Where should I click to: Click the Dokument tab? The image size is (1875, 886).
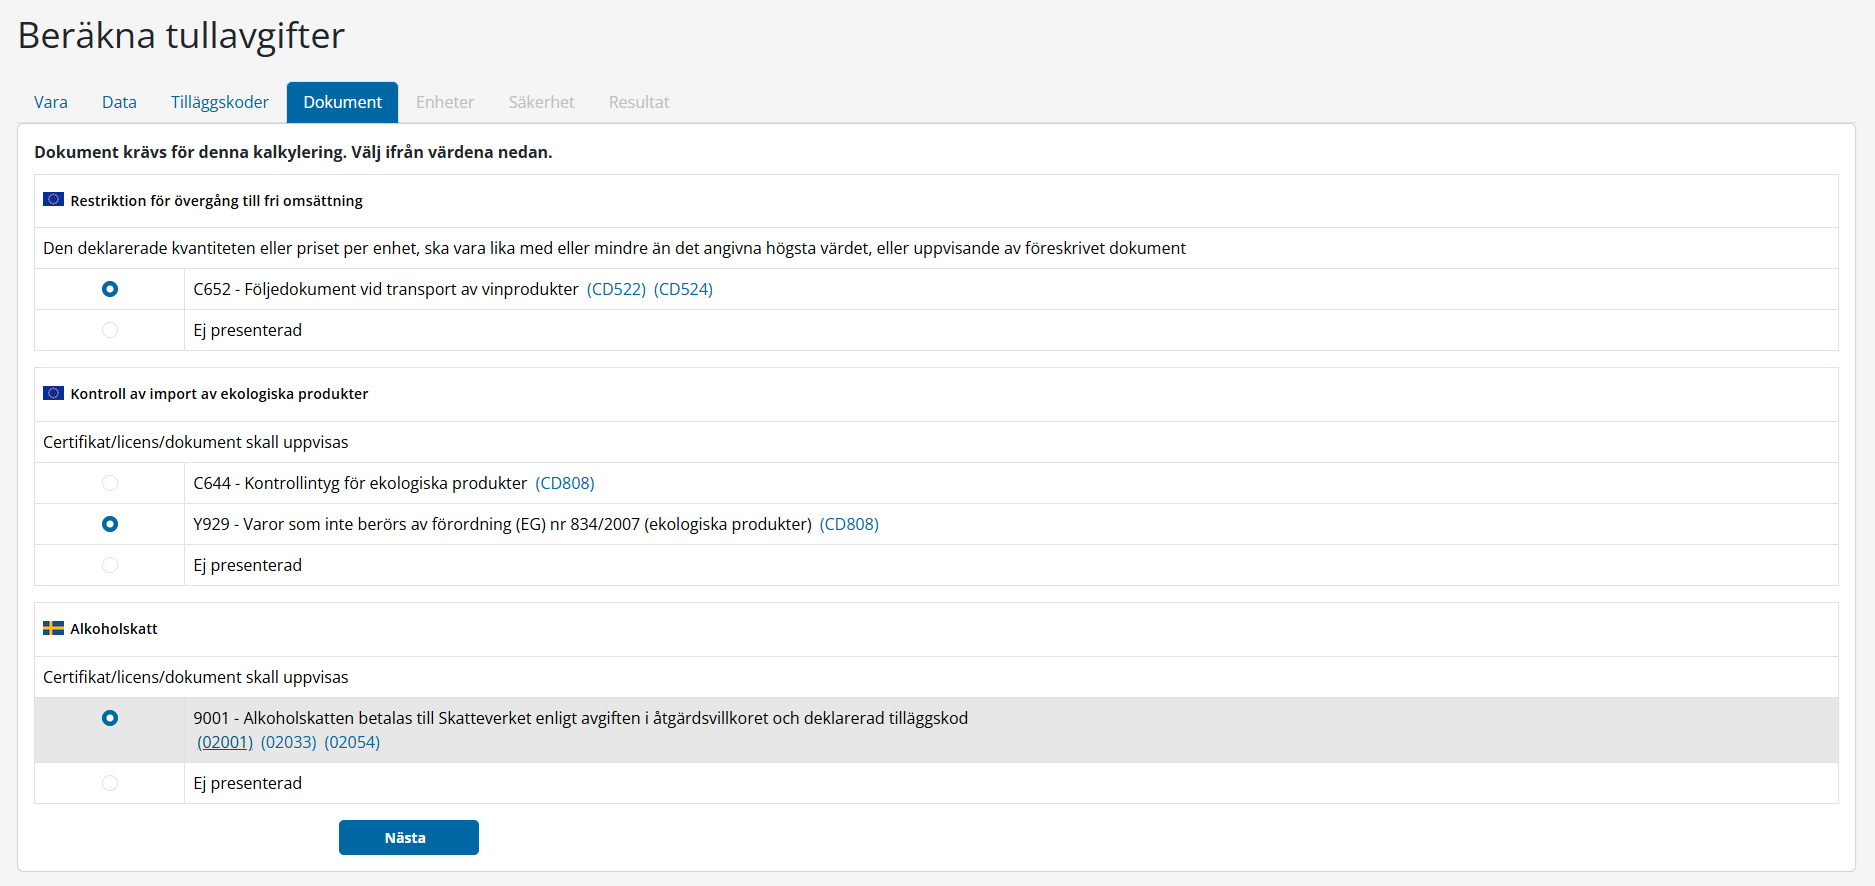(x=342, y=102)
